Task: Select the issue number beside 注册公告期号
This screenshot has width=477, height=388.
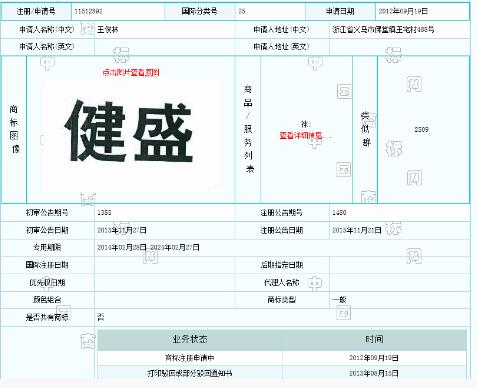Action: click(339, 212)
